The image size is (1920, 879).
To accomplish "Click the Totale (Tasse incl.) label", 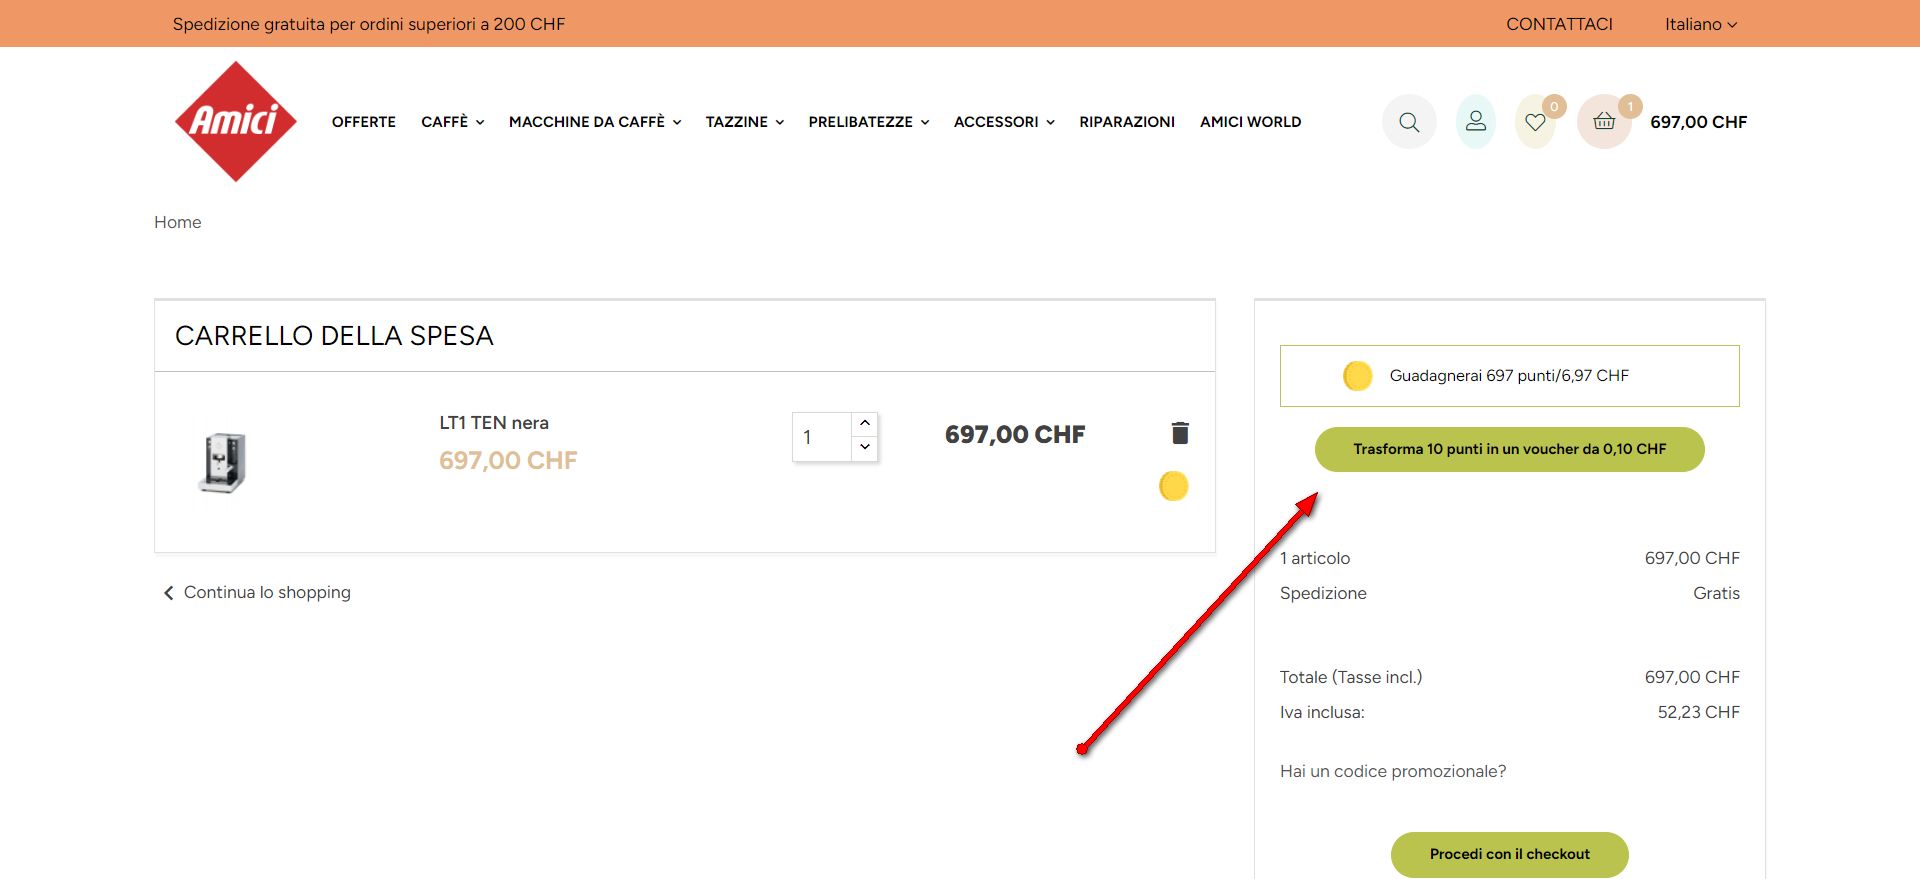I will [1351, 677].
